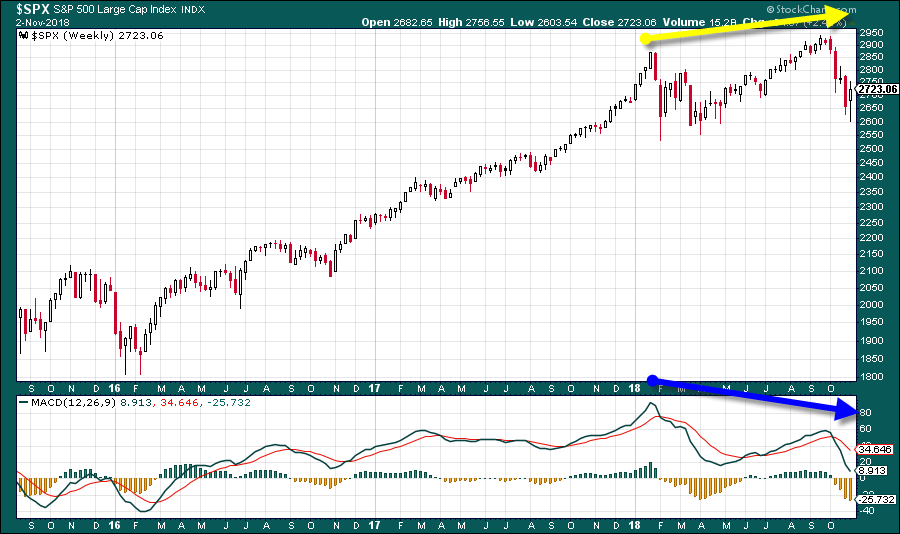
Task: Click the 8.913 MACD tag on right axis
Action: tap(874, 469)
